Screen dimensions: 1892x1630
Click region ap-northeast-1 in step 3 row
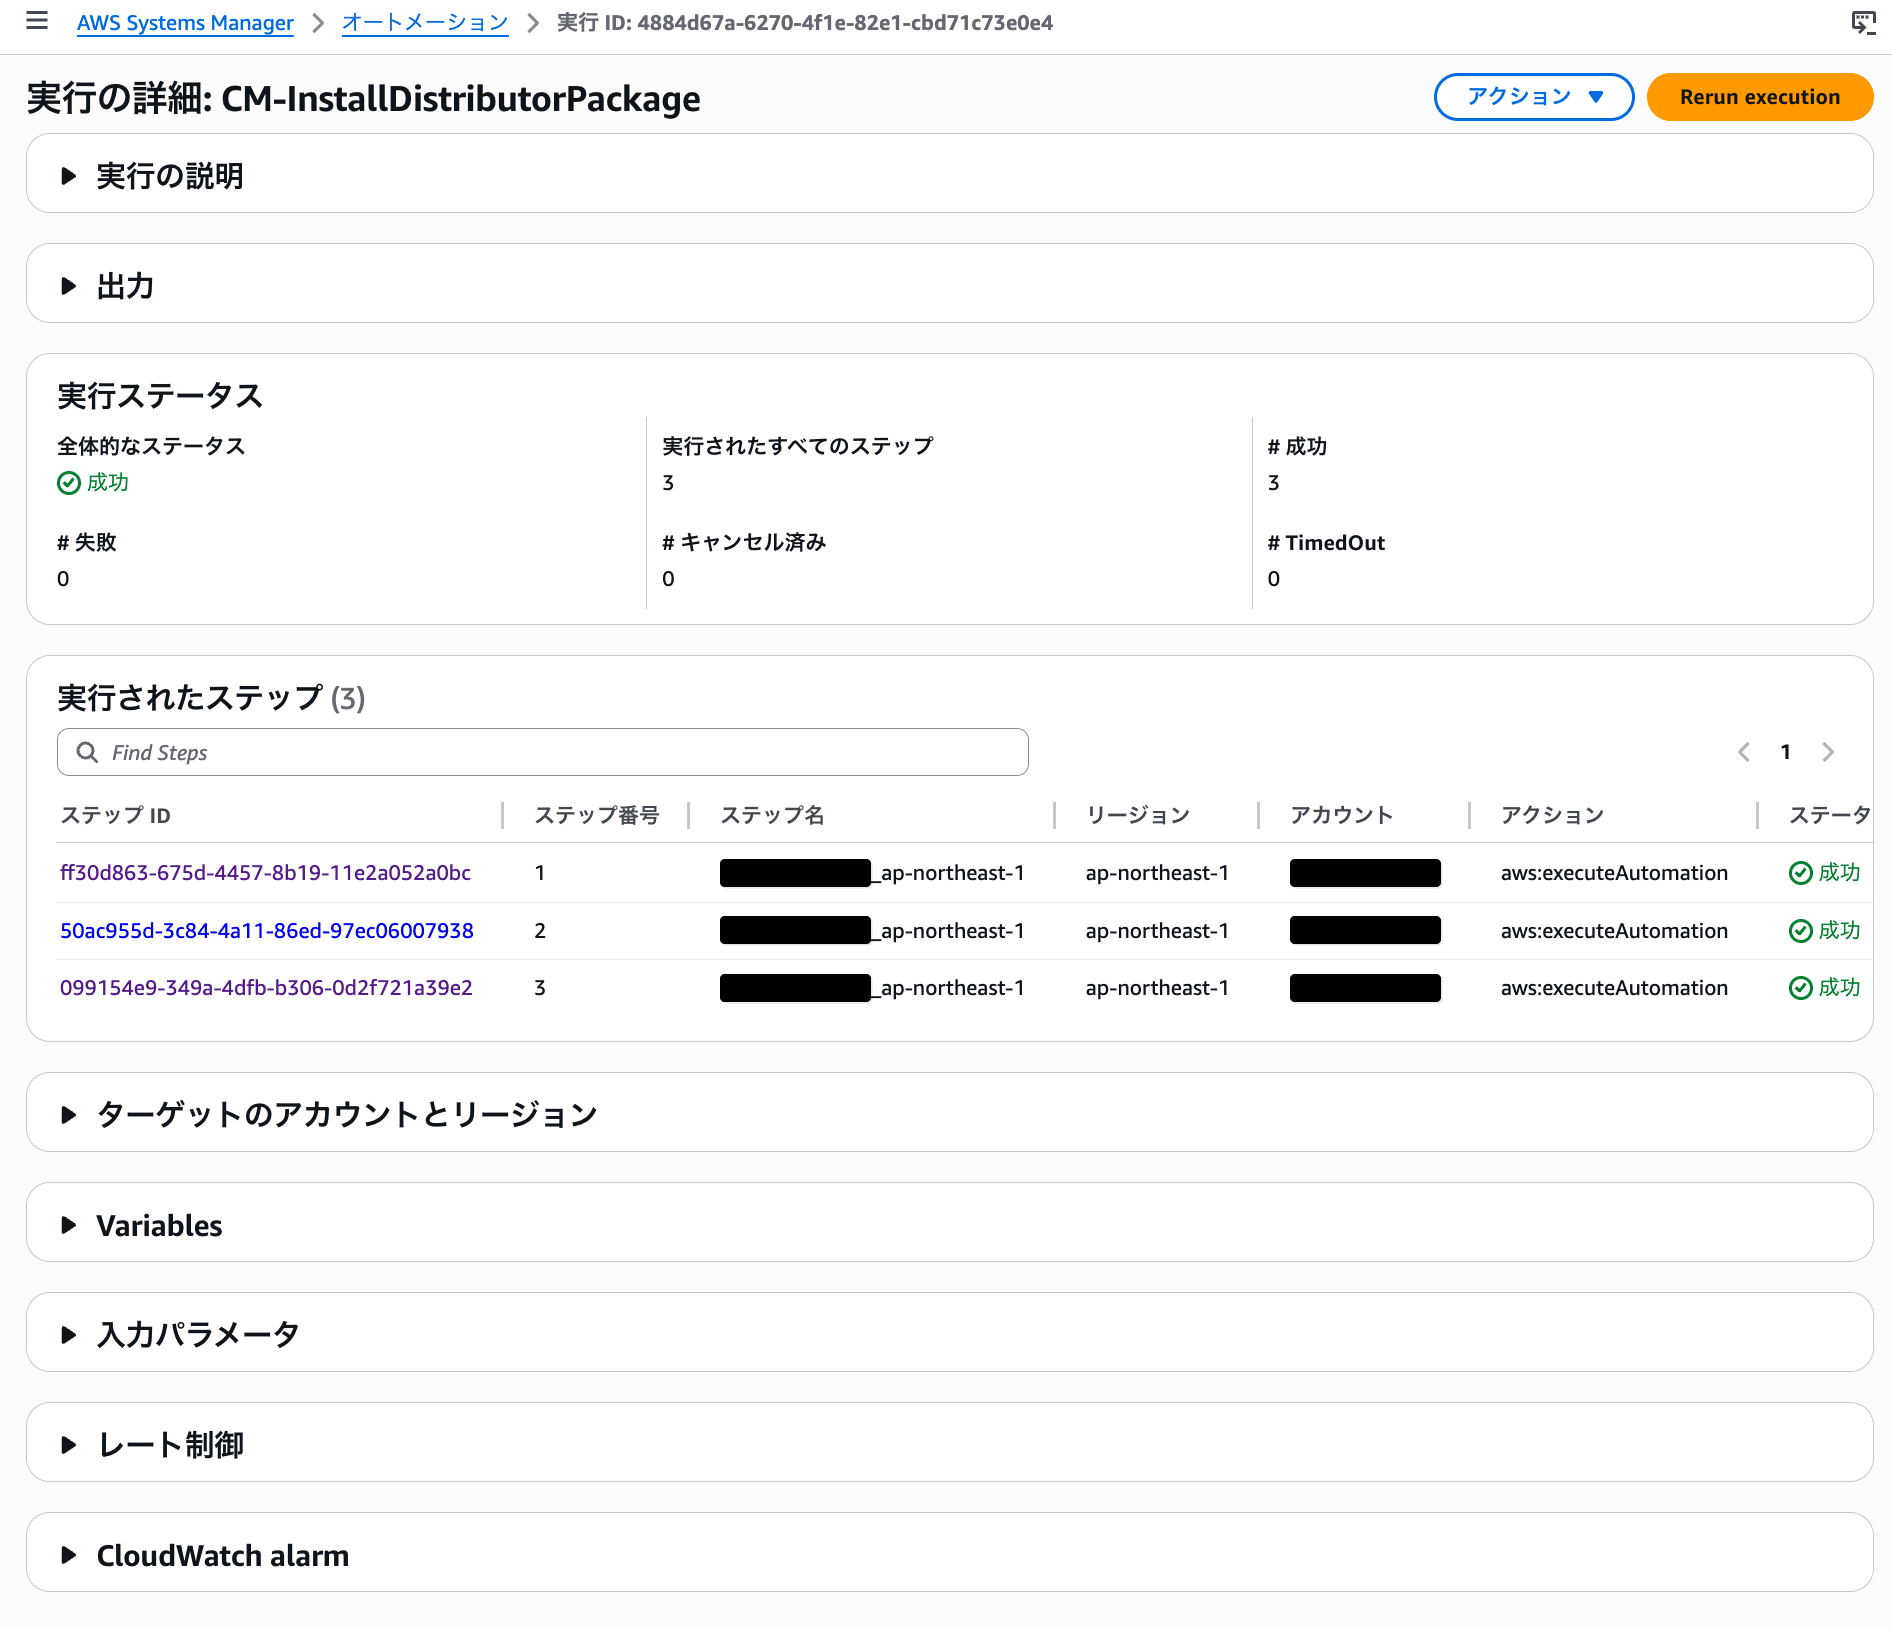(1157, 988)
